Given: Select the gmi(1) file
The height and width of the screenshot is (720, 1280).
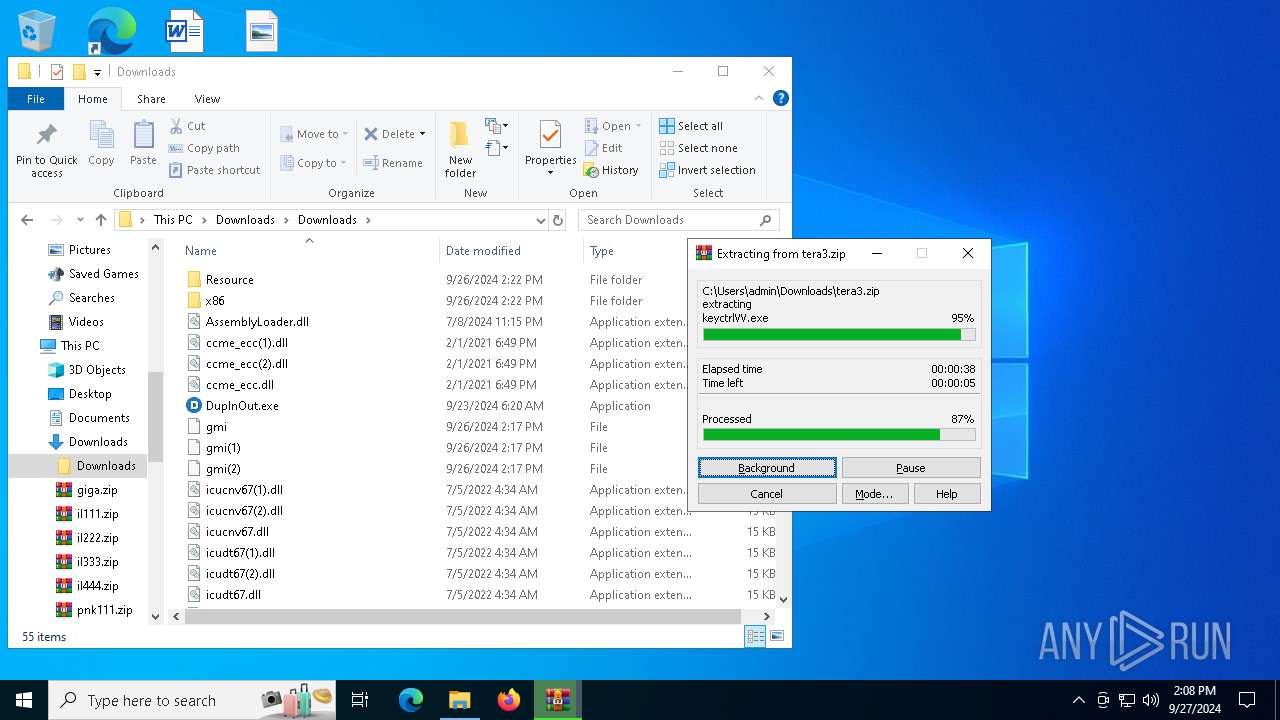Looking at the screenshot, I should click(x=223, y=448).
